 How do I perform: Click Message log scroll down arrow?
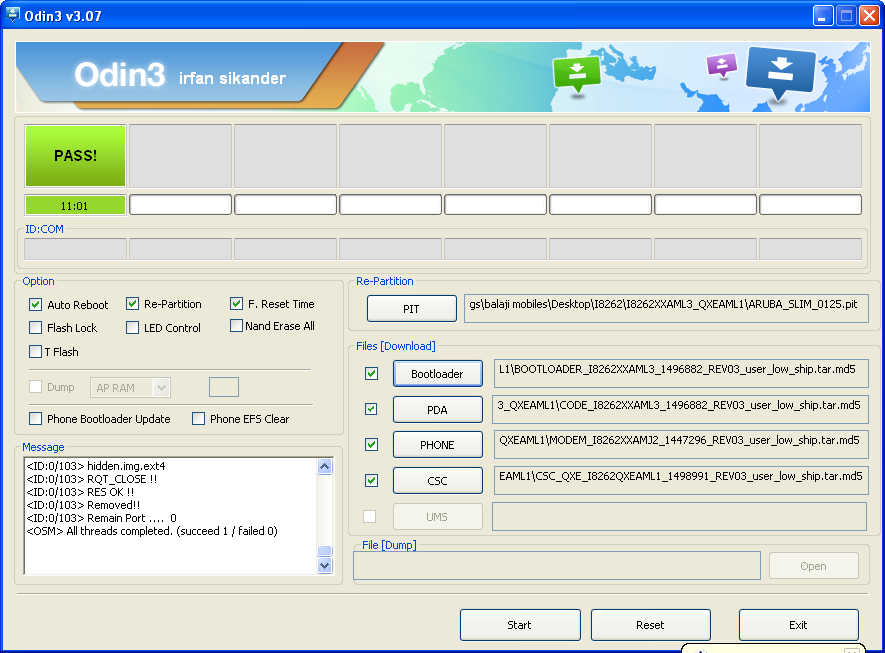point(325,566)
